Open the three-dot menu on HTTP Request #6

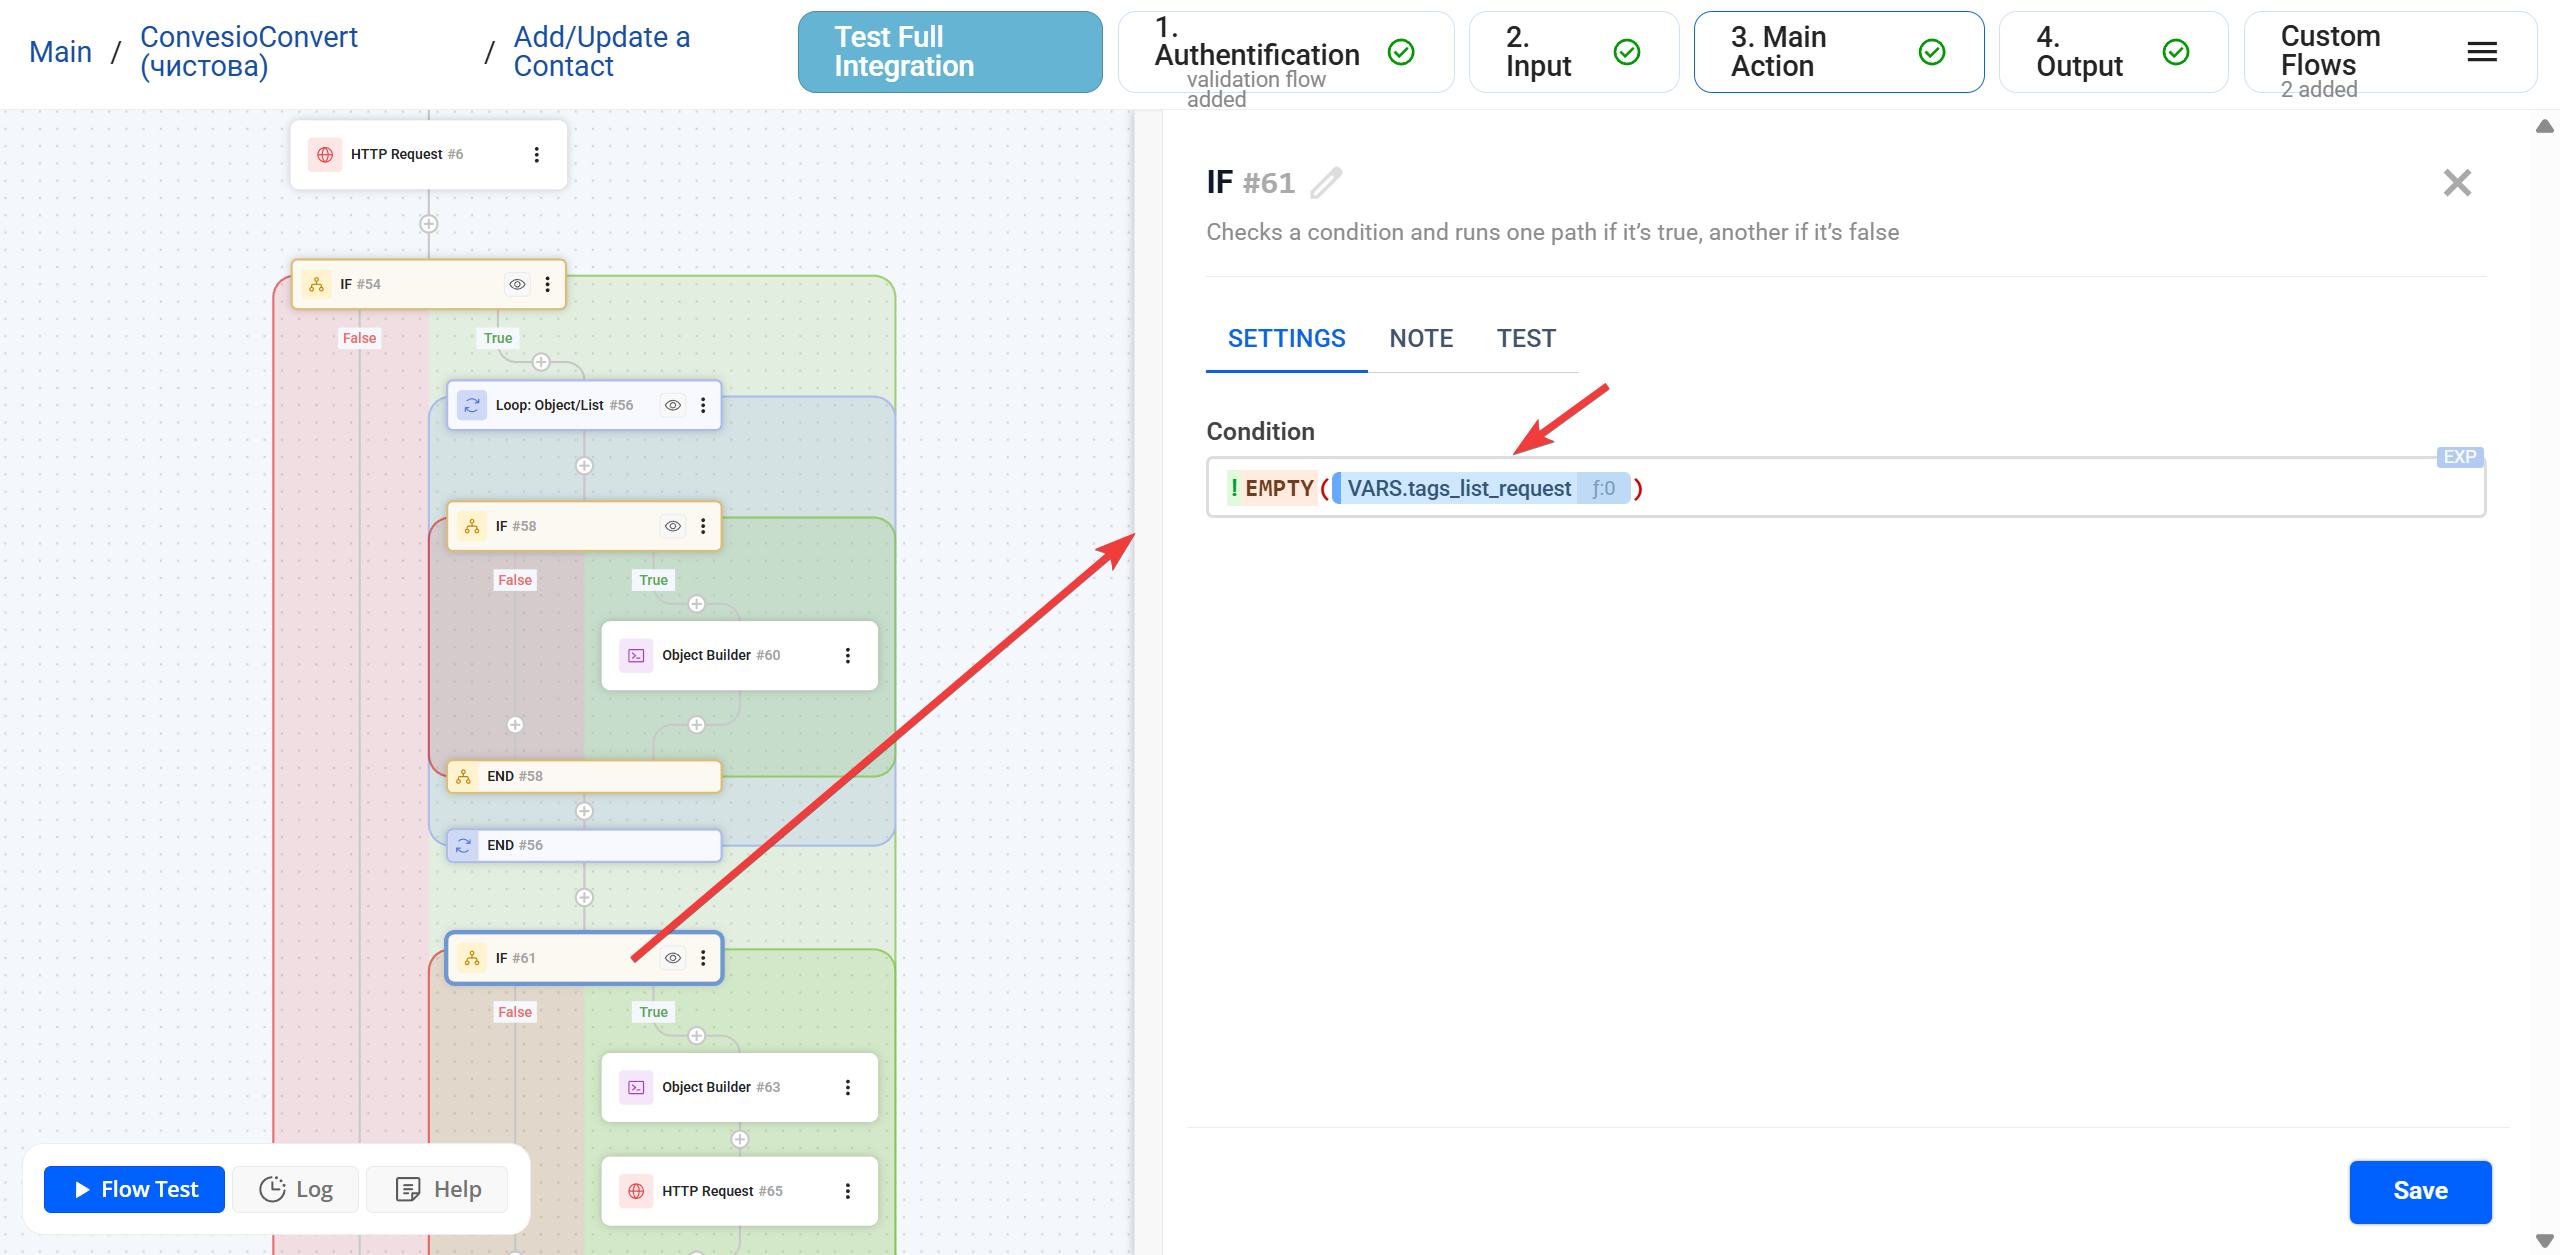pos(537,155)
